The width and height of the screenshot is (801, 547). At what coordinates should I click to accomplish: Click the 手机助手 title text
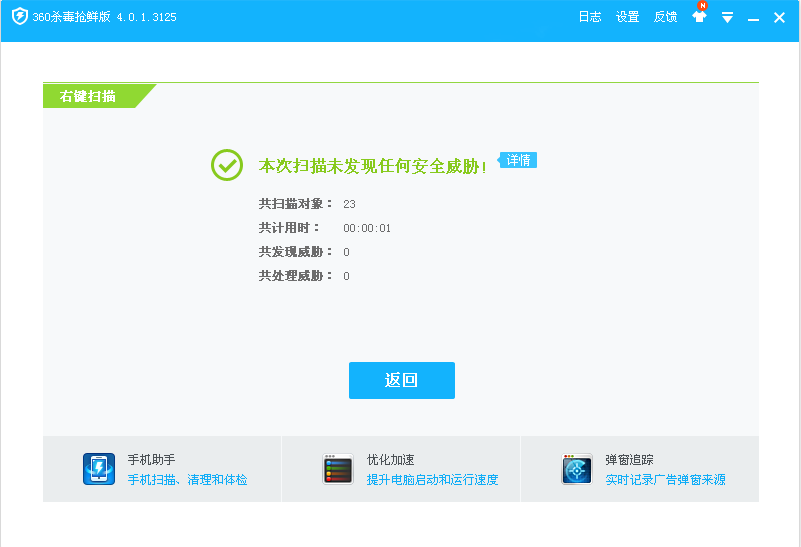(x=151, y=460)
